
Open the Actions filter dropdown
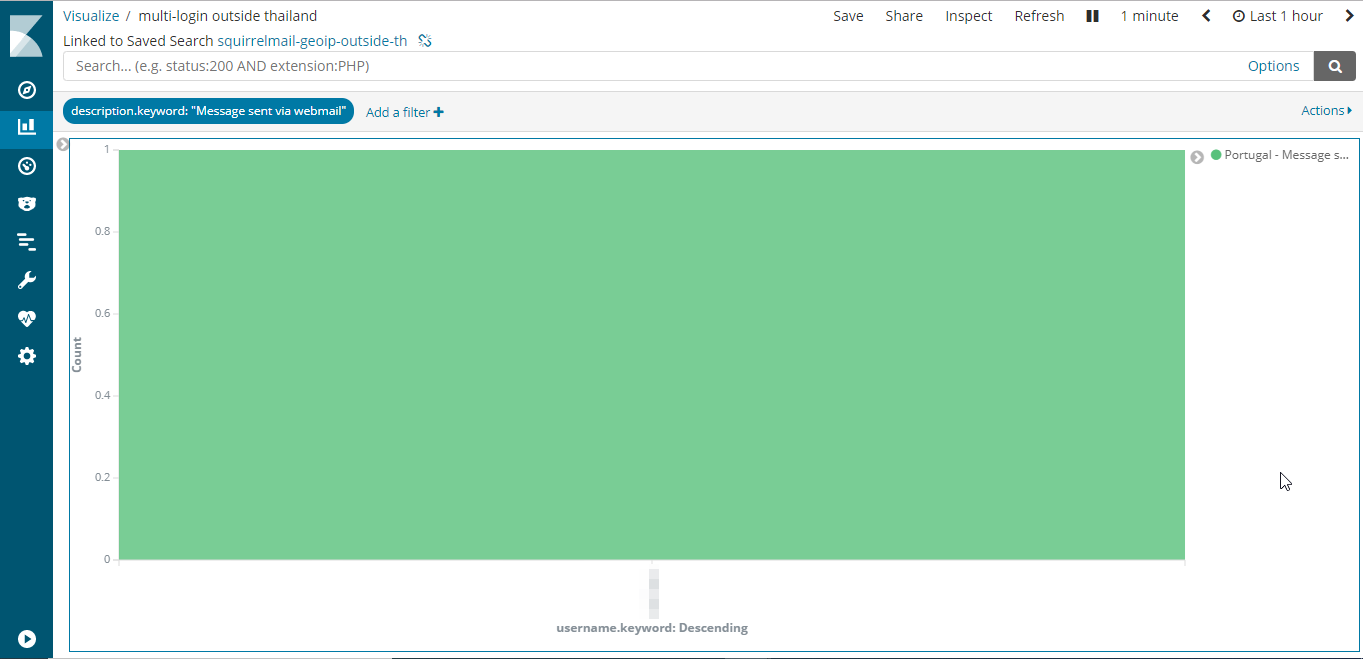coord(1326,111)
